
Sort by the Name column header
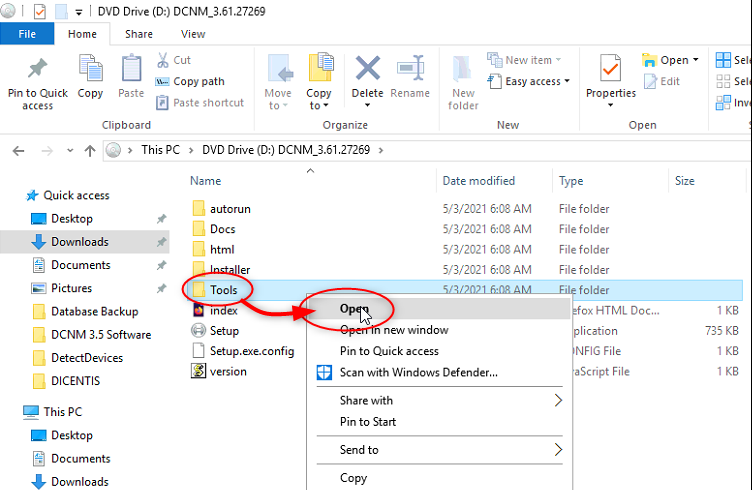tap(206, 181)
